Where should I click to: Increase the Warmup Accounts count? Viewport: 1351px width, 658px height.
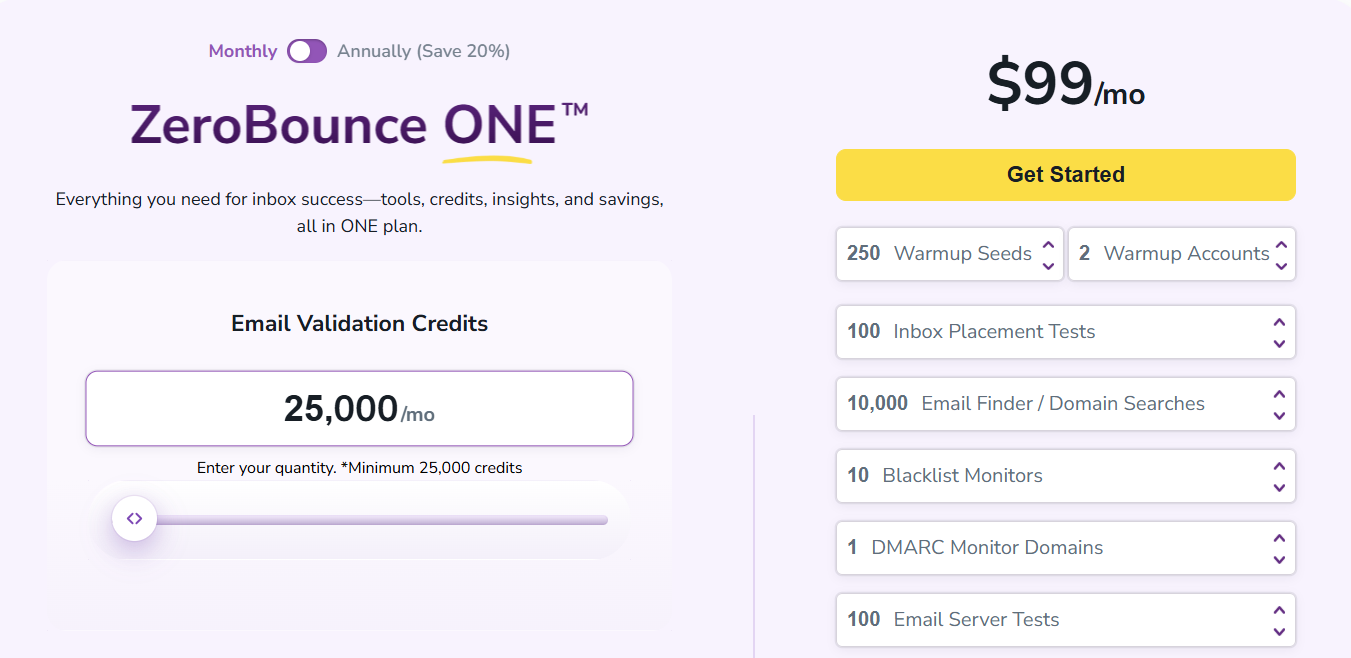click(1280, 246)
